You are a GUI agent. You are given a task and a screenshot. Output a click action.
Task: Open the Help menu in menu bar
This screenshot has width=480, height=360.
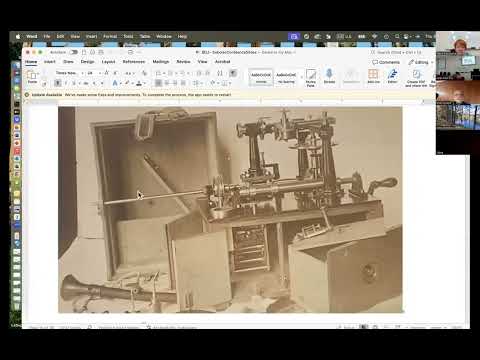point(182,36)
